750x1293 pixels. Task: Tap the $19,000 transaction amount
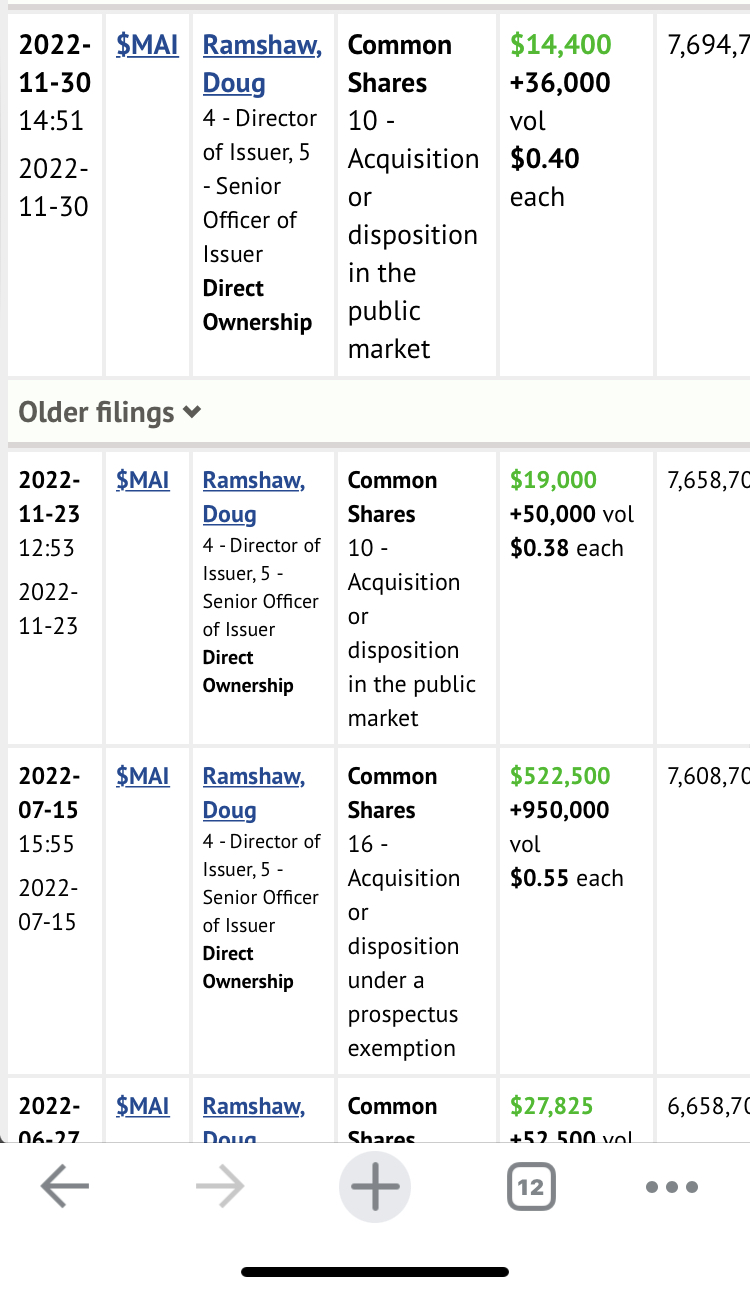[x=553, y=480]
